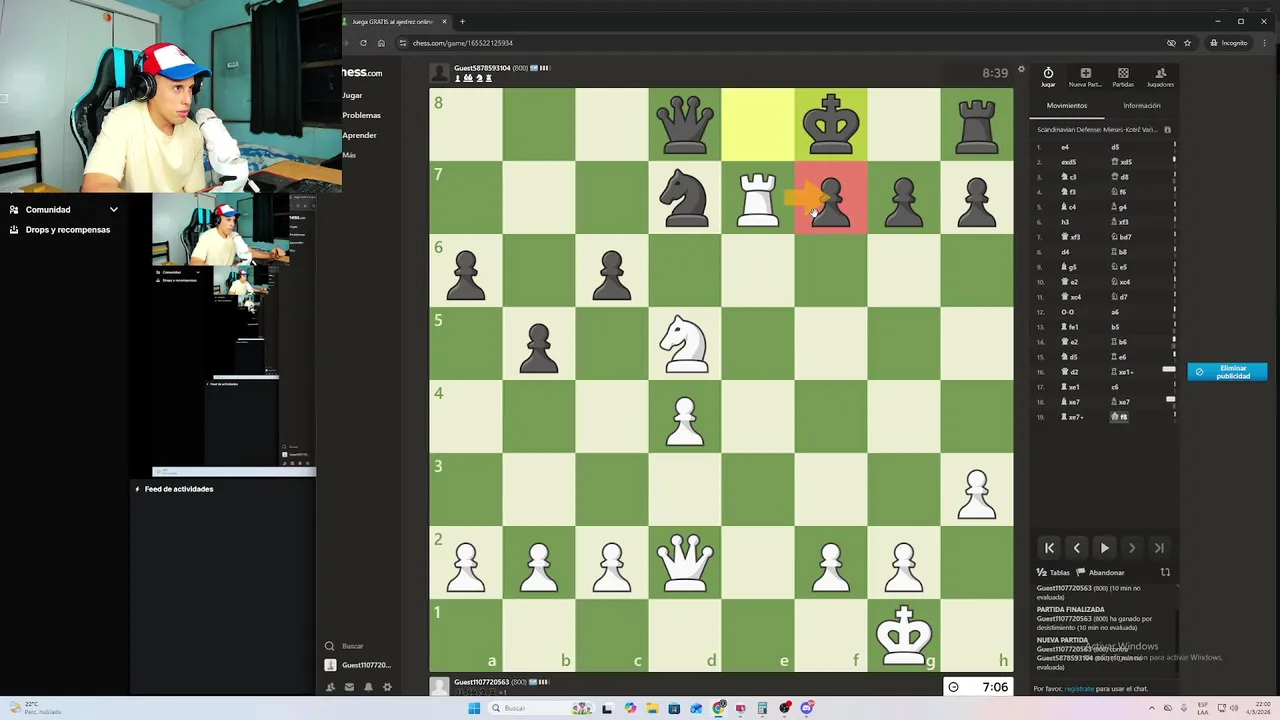Screen dimensions: 1280x720
Task: Open the friends icon in sidebar footer
Action: click(x=330, y=687)
